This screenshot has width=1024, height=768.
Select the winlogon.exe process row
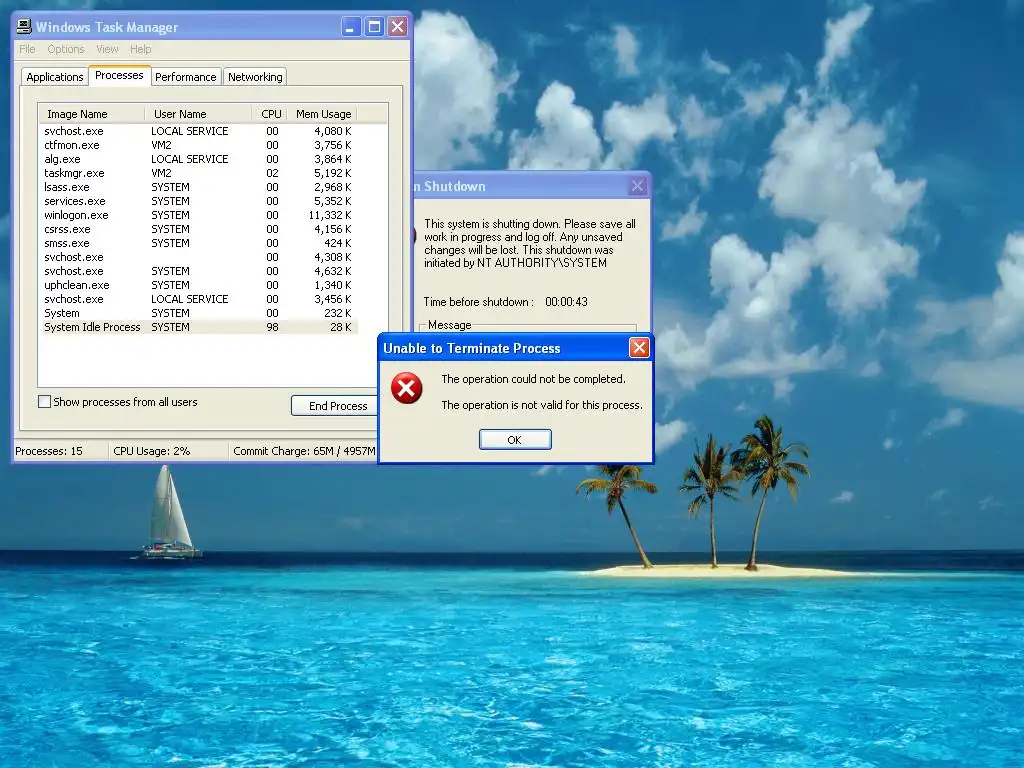tap(199, 215)
